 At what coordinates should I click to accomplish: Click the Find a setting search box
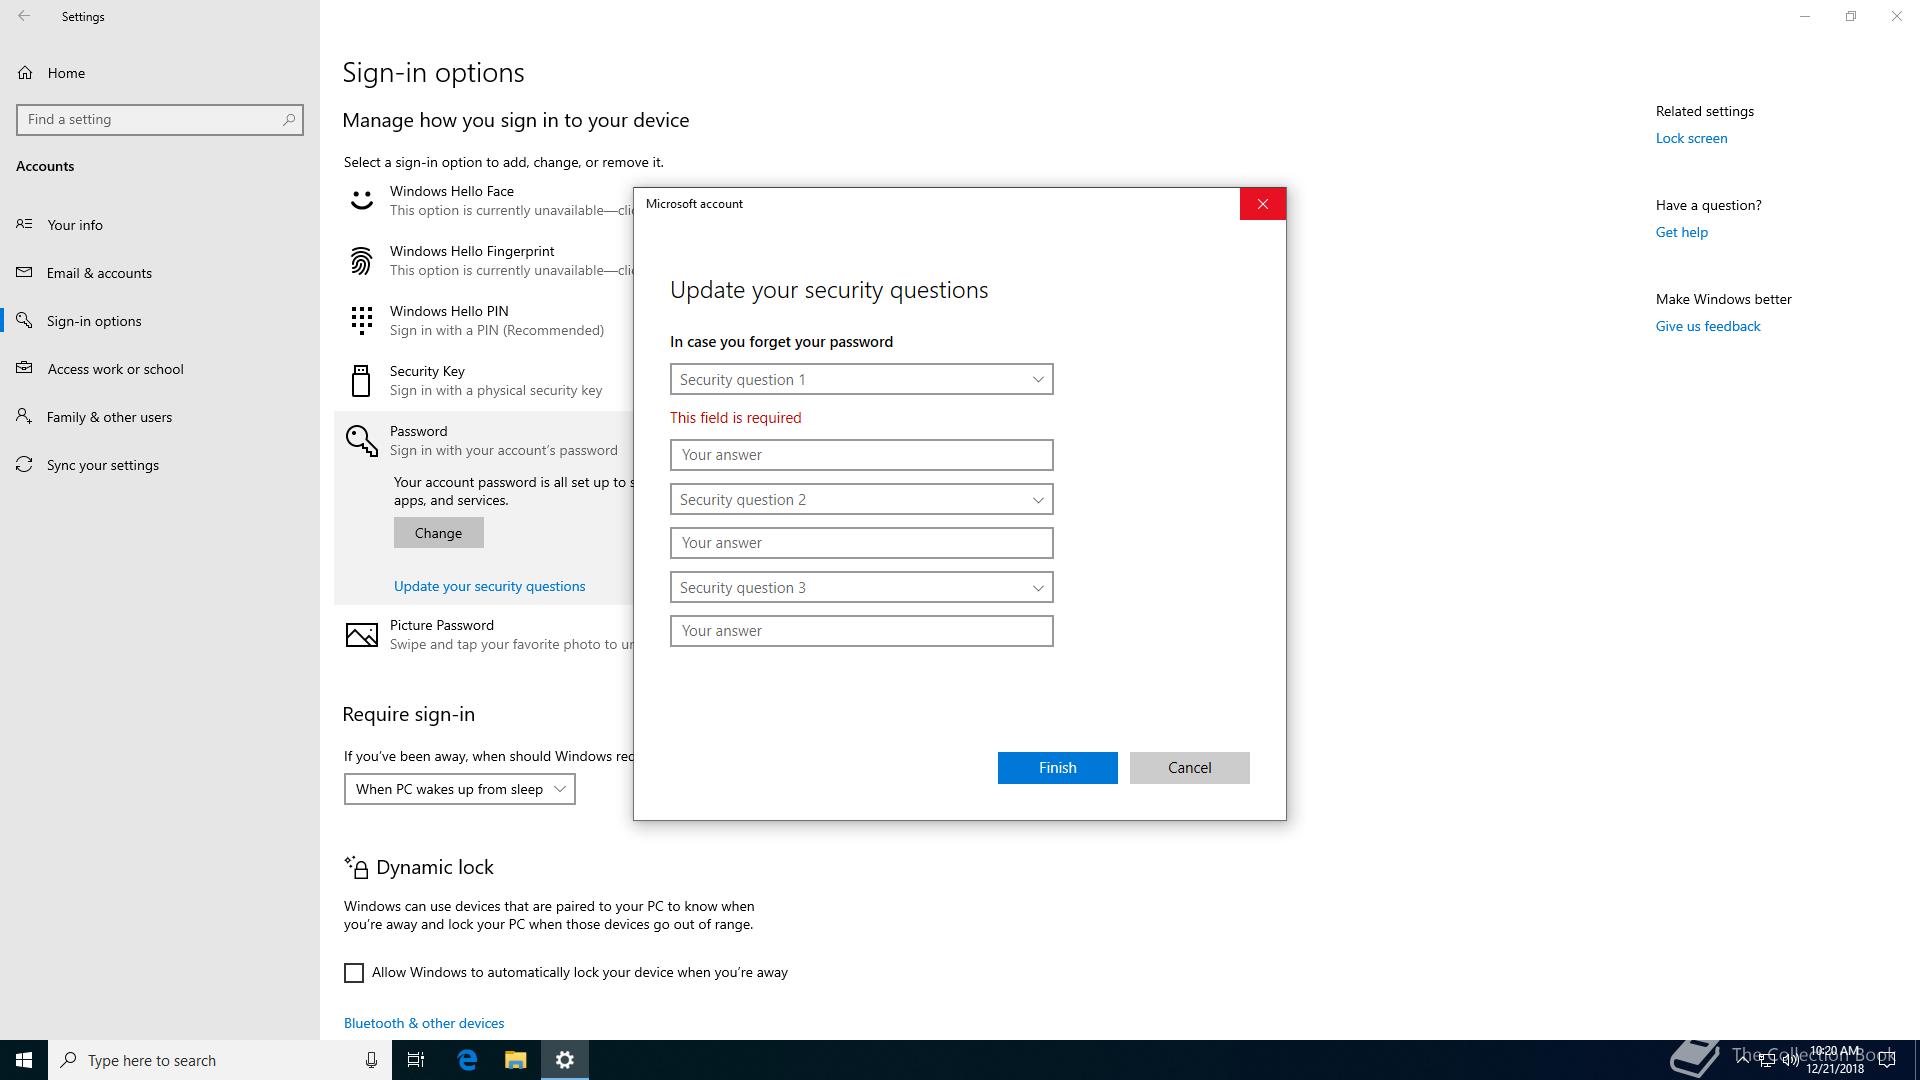[x=160, y=119]
